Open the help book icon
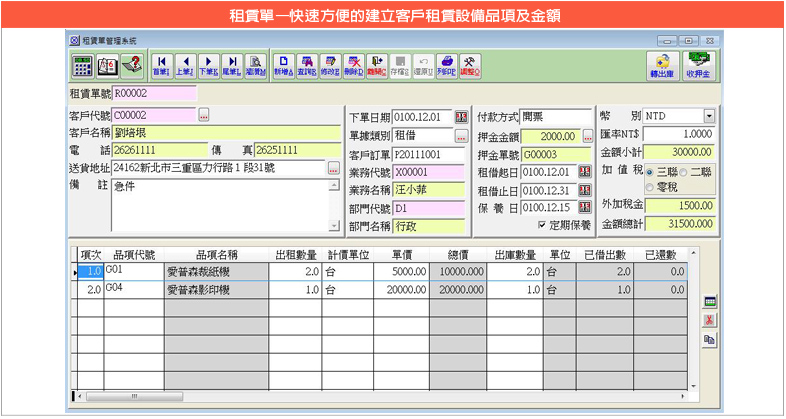The height and width of the screenshot is (419, 786). pos(107,66)
